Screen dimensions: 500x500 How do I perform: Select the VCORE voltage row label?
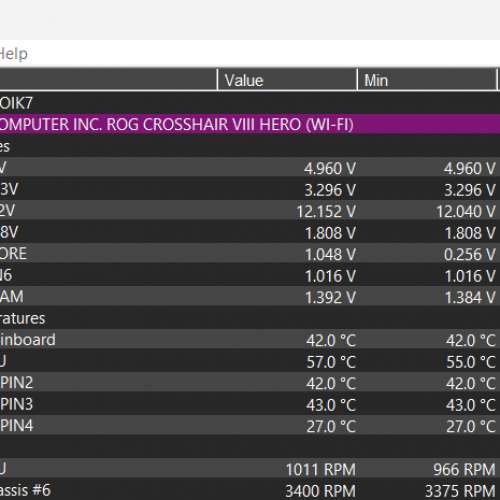pos(13,254)
